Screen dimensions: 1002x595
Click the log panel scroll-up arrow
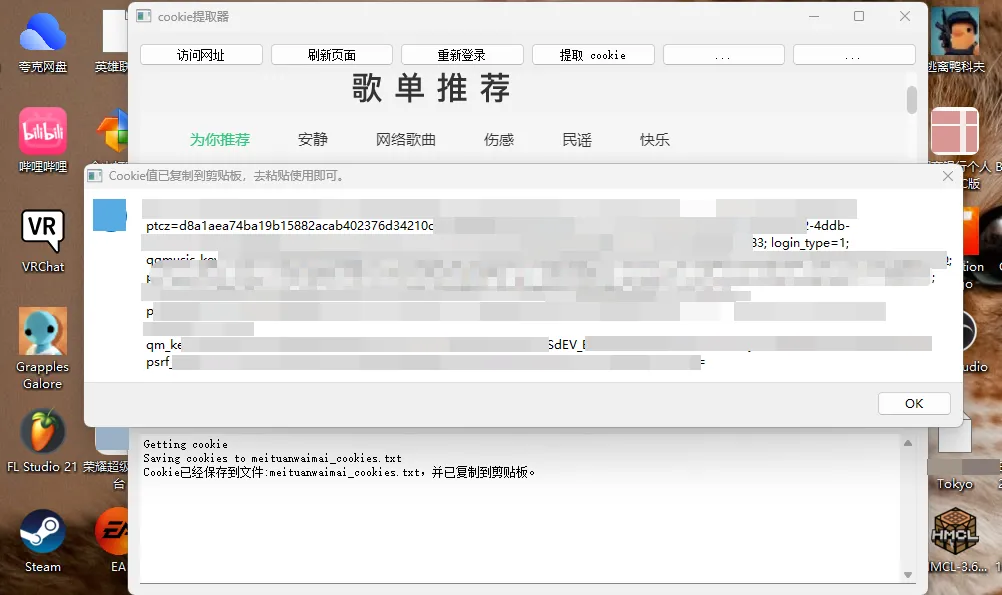point(907,443)
